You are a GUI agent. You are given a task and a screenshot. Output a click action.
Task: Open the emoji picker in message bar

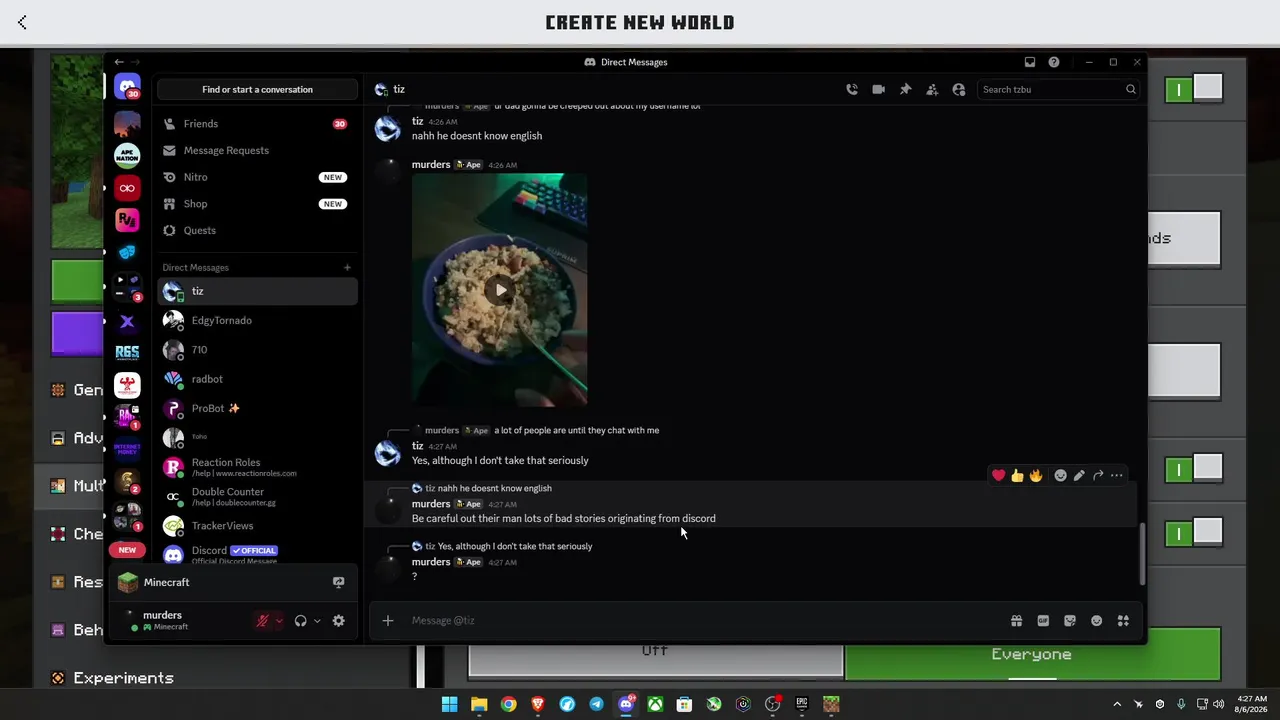pos(1097,620)
